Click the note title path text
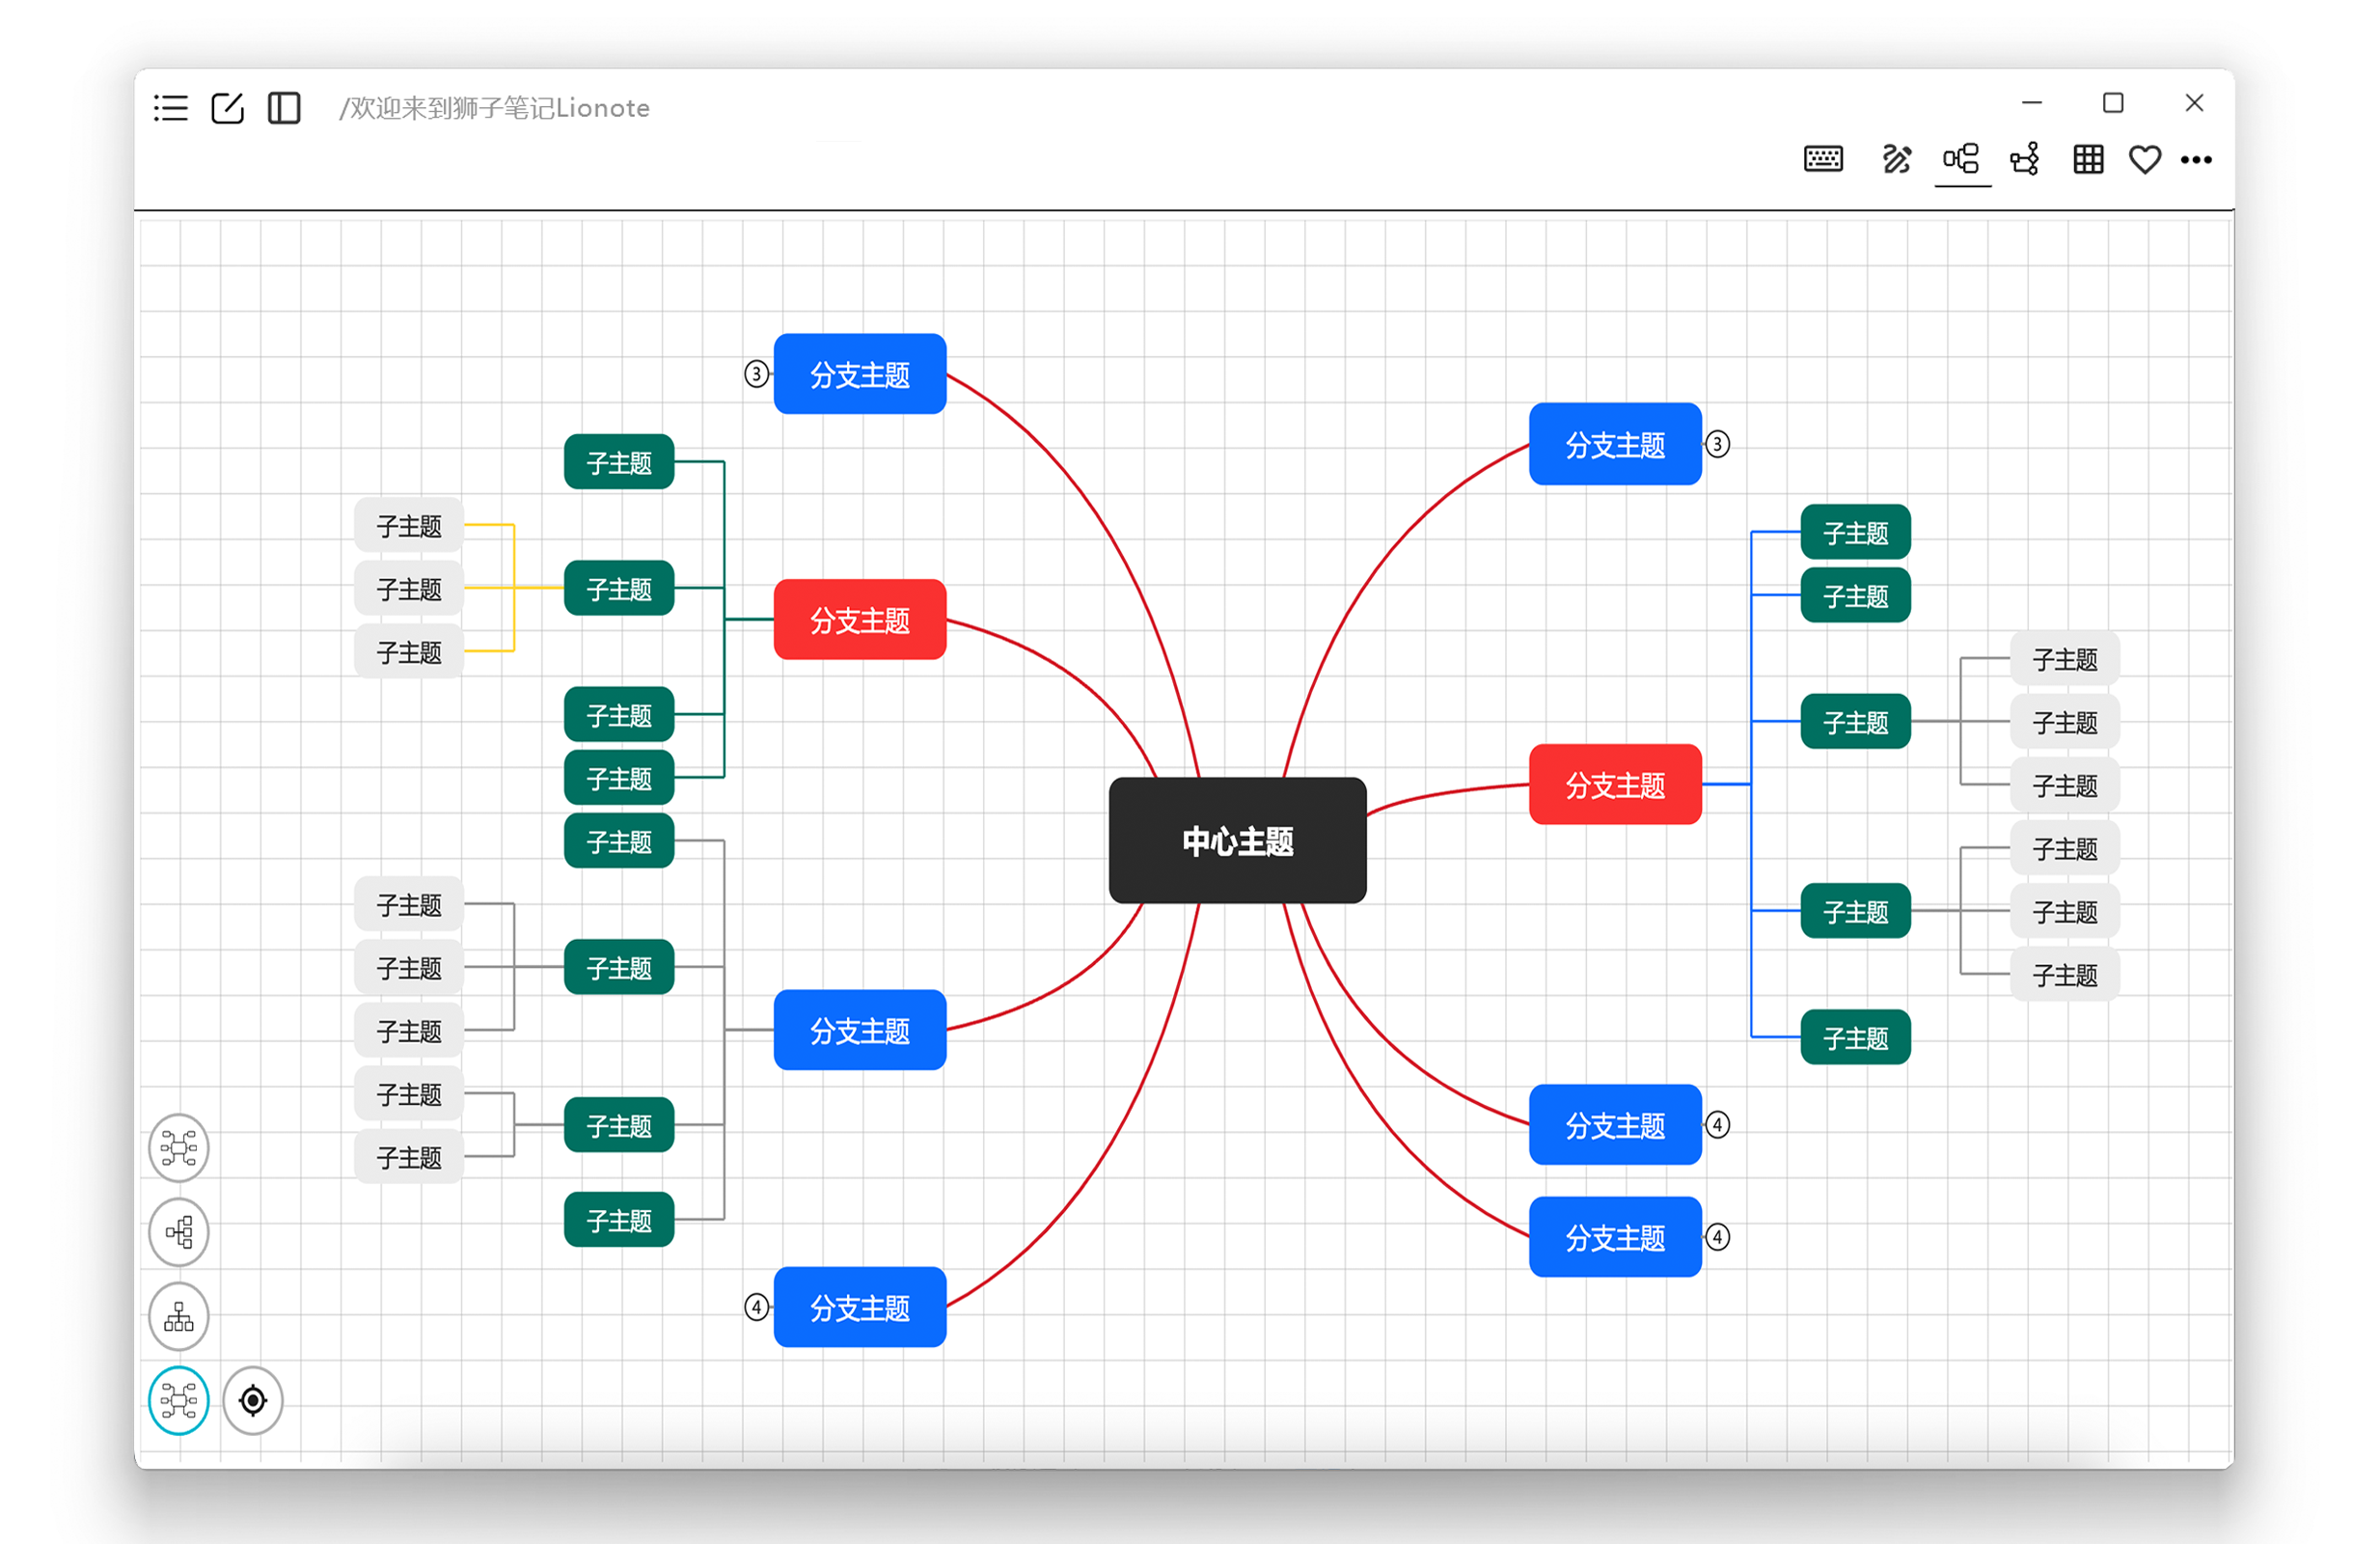The height and width of the screenshot is (1544, 2380). pyautogui.click(x=495, y=108)
